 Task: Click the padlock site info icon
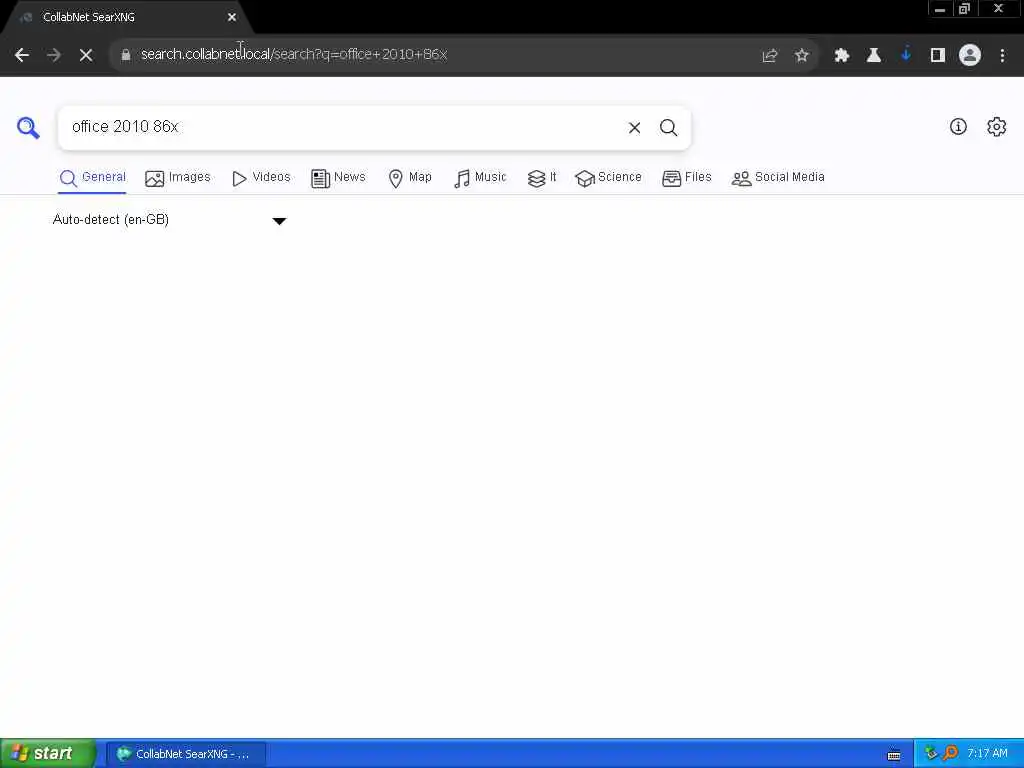(x=126, y=55)
